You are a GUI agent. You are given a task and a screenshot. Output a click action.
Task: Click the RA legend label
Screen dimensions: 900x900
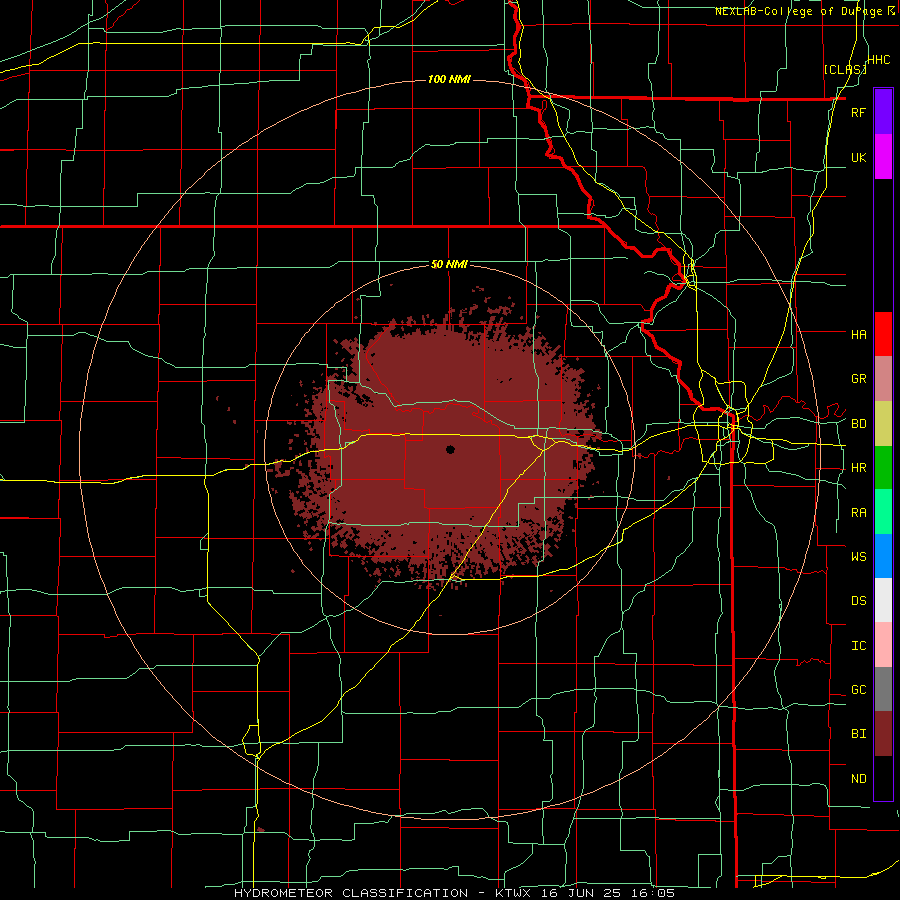(858, 513)
